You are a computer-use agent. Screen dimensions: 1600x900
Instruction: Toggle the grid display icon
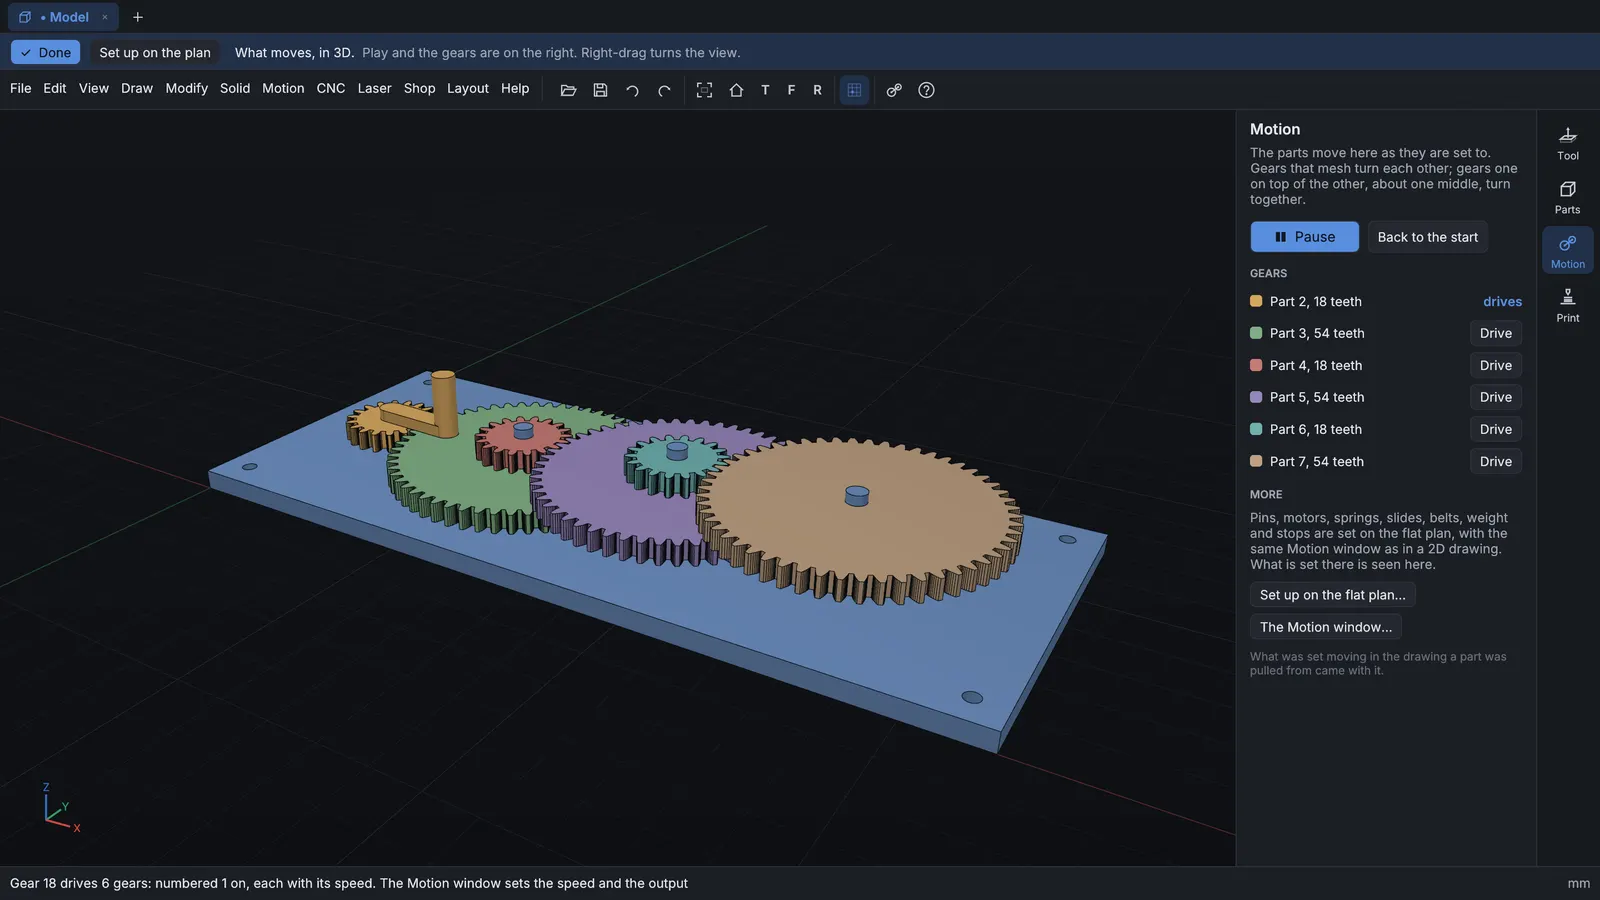point(854,90)
